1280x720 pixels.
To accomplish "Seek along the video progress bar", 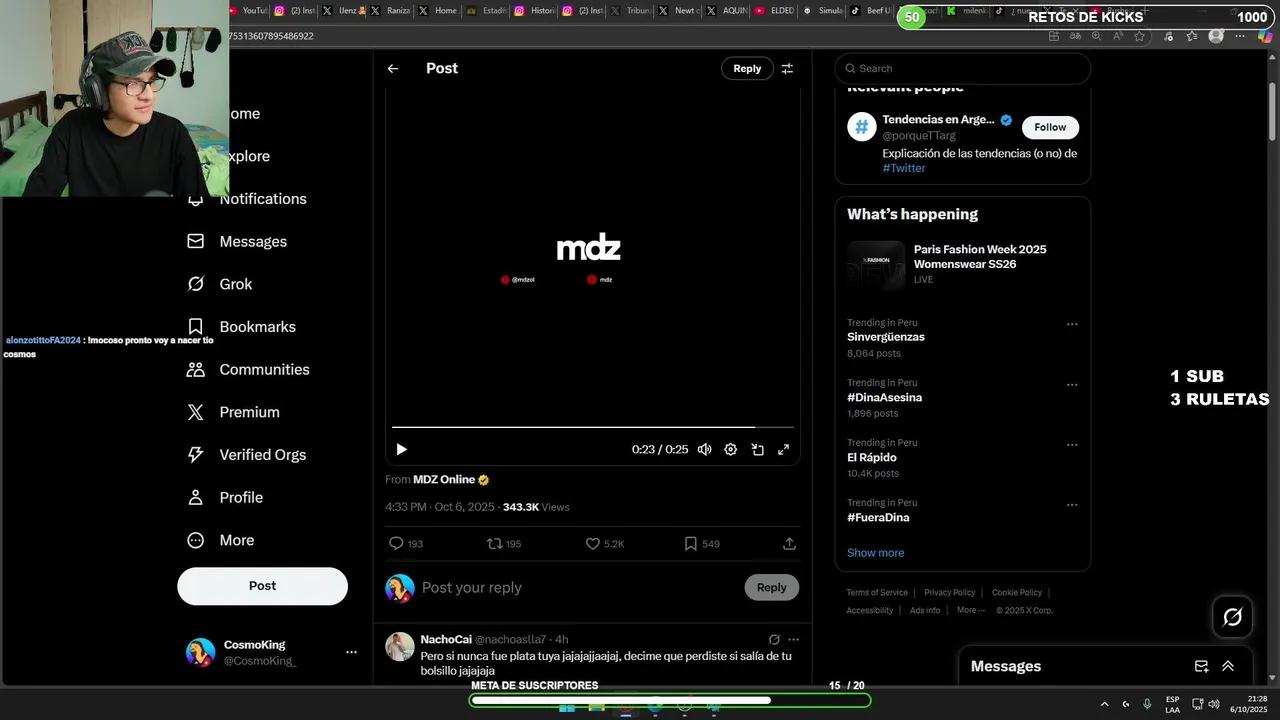I will point(593,427).
